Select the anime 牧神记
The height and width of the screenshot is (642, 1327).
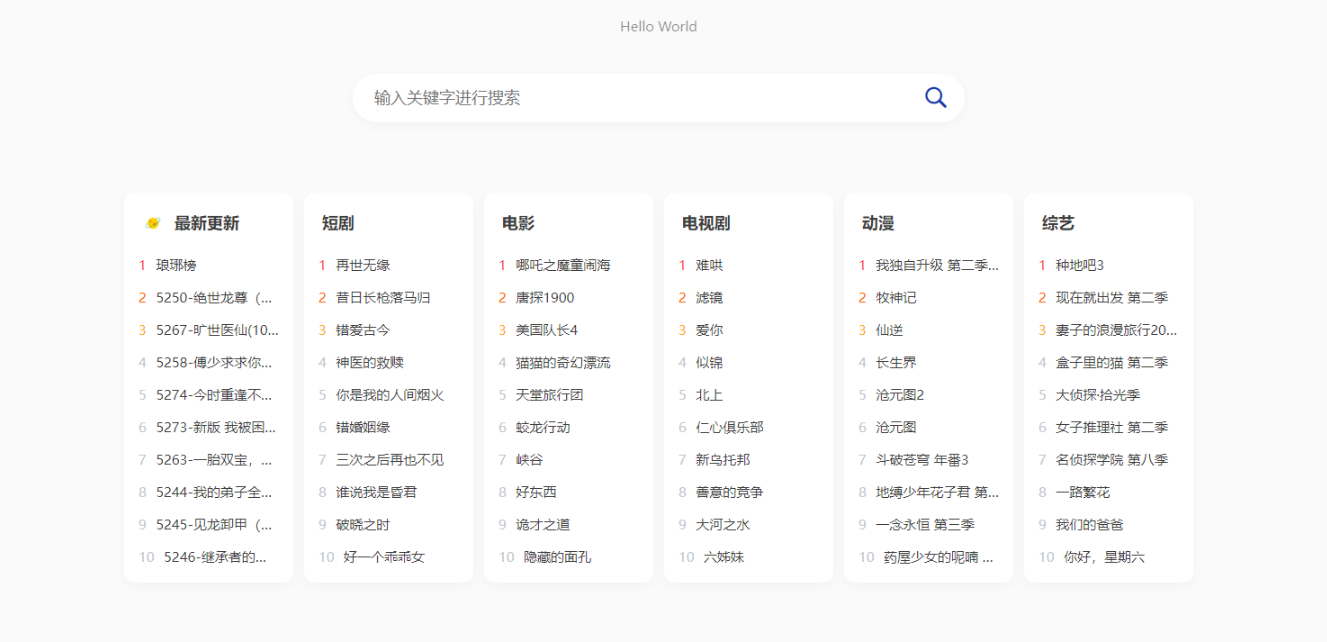896,297
